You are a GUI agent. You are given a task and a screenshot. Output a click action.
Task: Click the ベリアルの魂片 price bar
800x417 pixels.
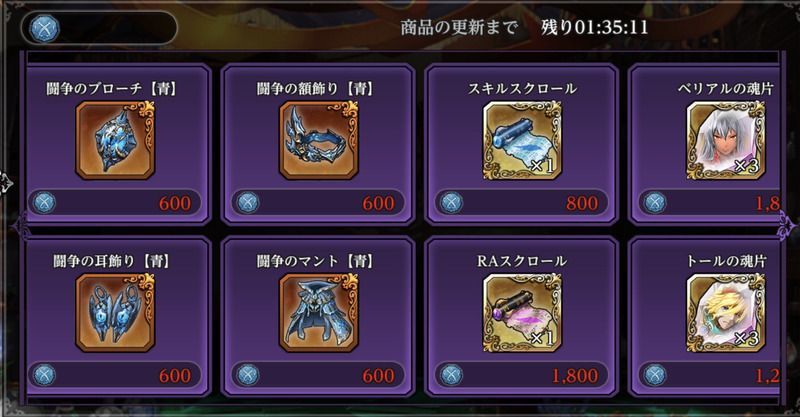coord(709,203)
